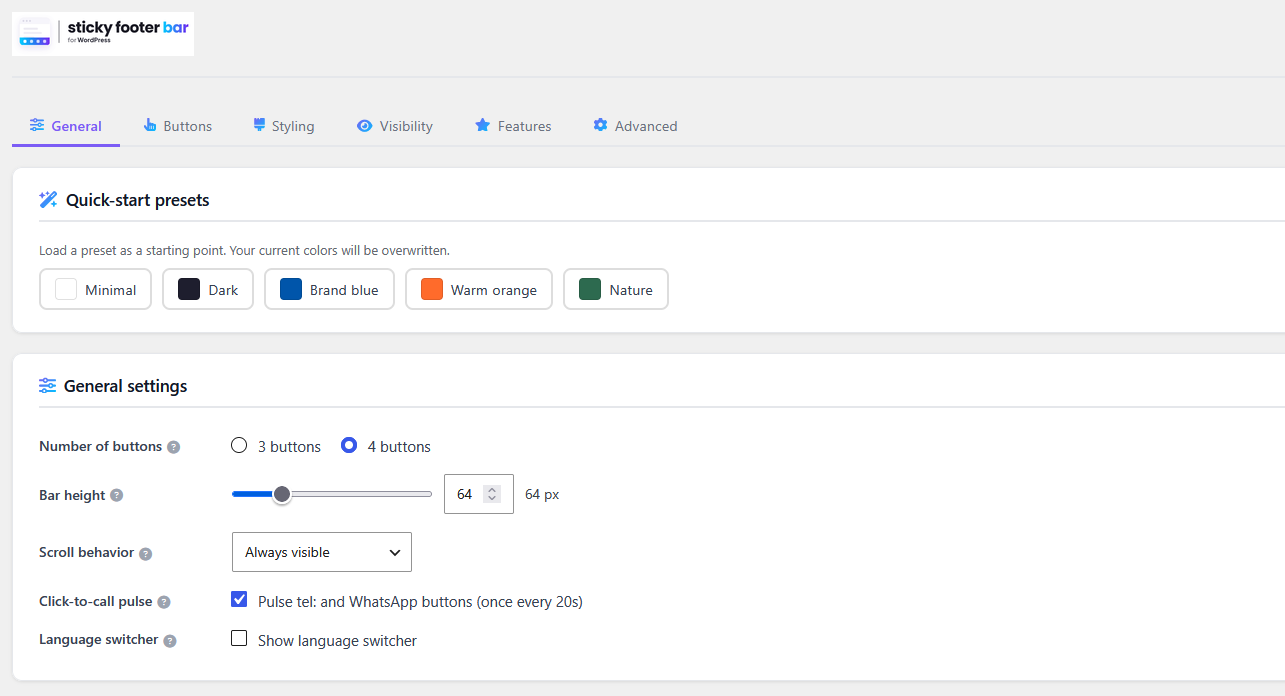Click the green Nature color swatch
Viewport: 1285px width, 696px height.
pyautogui.click(x=590, y=289)
